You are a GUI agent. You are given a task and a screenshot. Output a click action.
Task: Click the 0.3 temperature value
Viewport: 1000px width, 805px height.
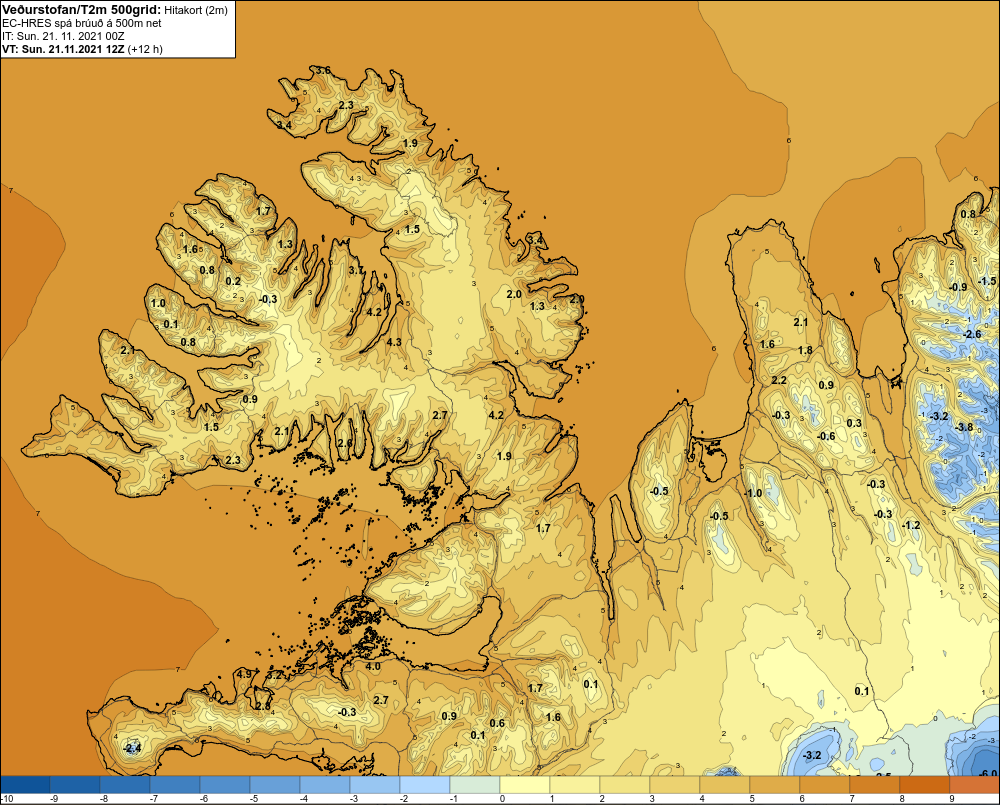854,423
